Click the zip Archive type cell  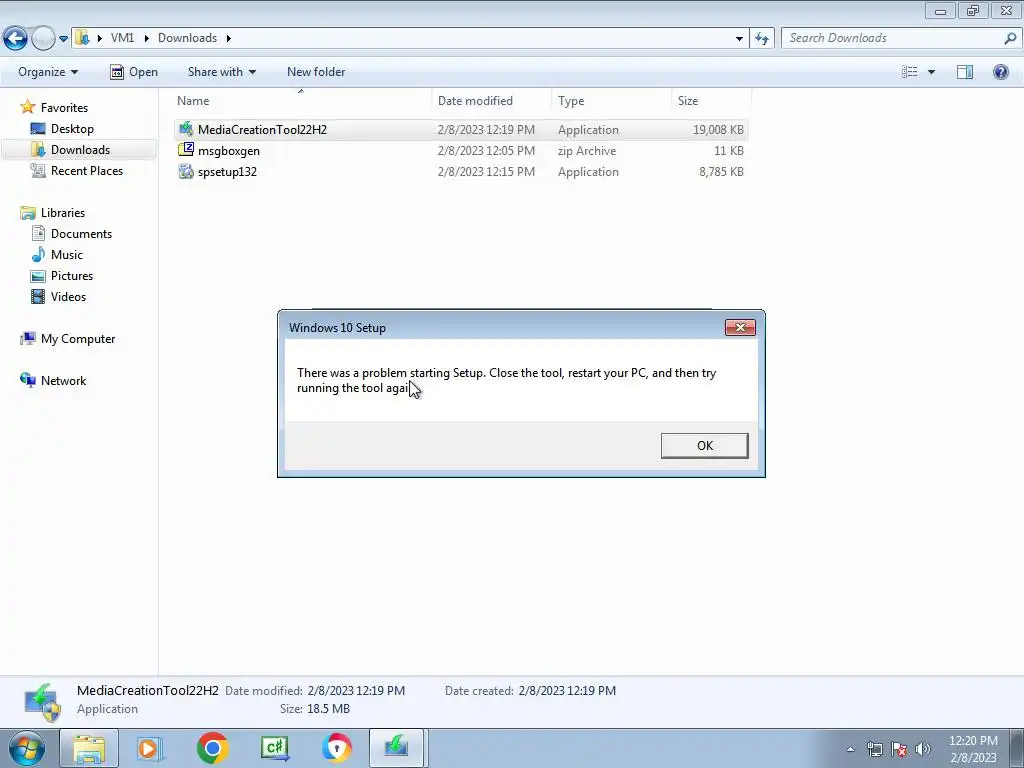pos(586,151)
